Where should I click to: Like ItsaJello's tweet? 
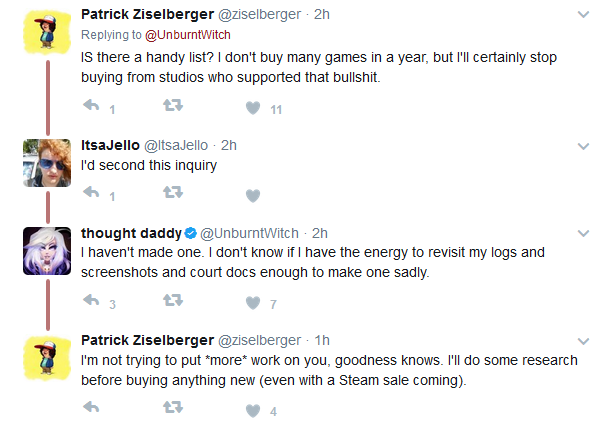click(253, 195)
